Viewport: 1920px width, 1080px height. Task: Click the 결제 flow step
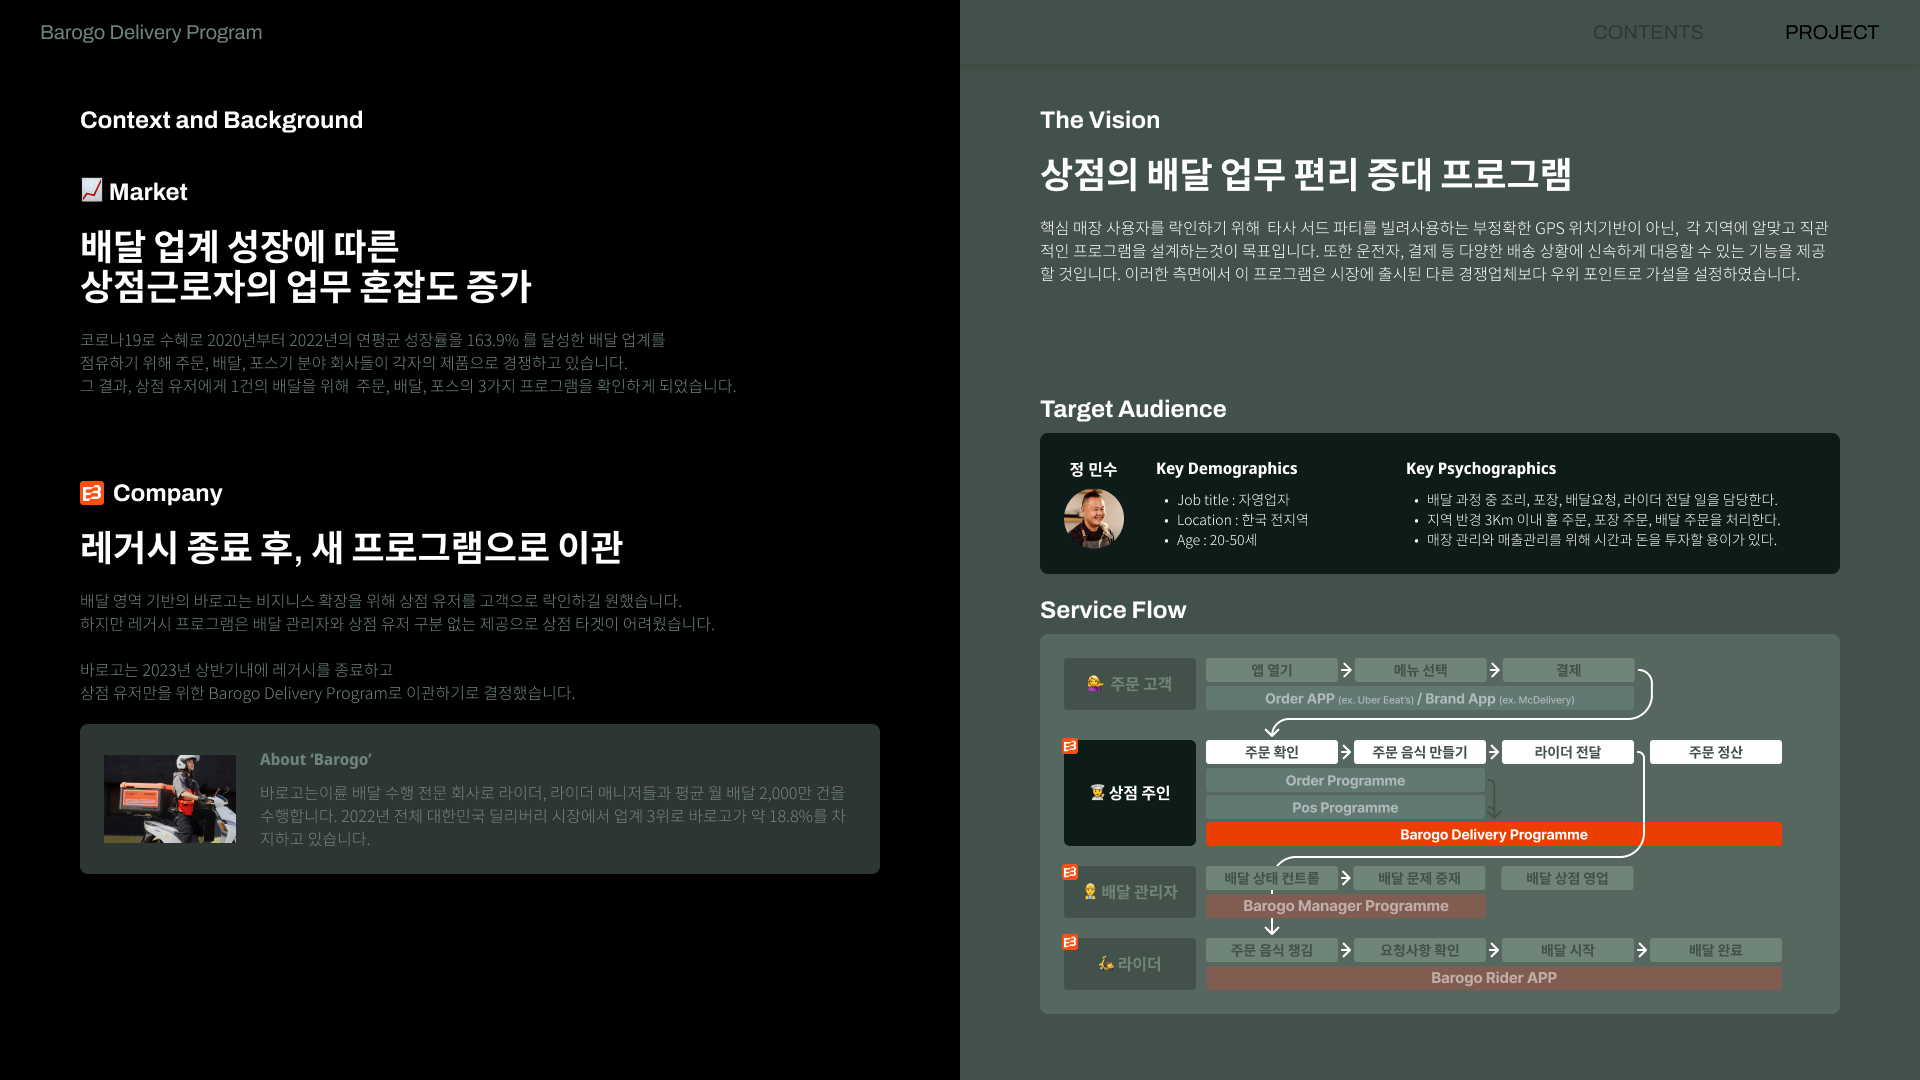(x=1568, y=670)
